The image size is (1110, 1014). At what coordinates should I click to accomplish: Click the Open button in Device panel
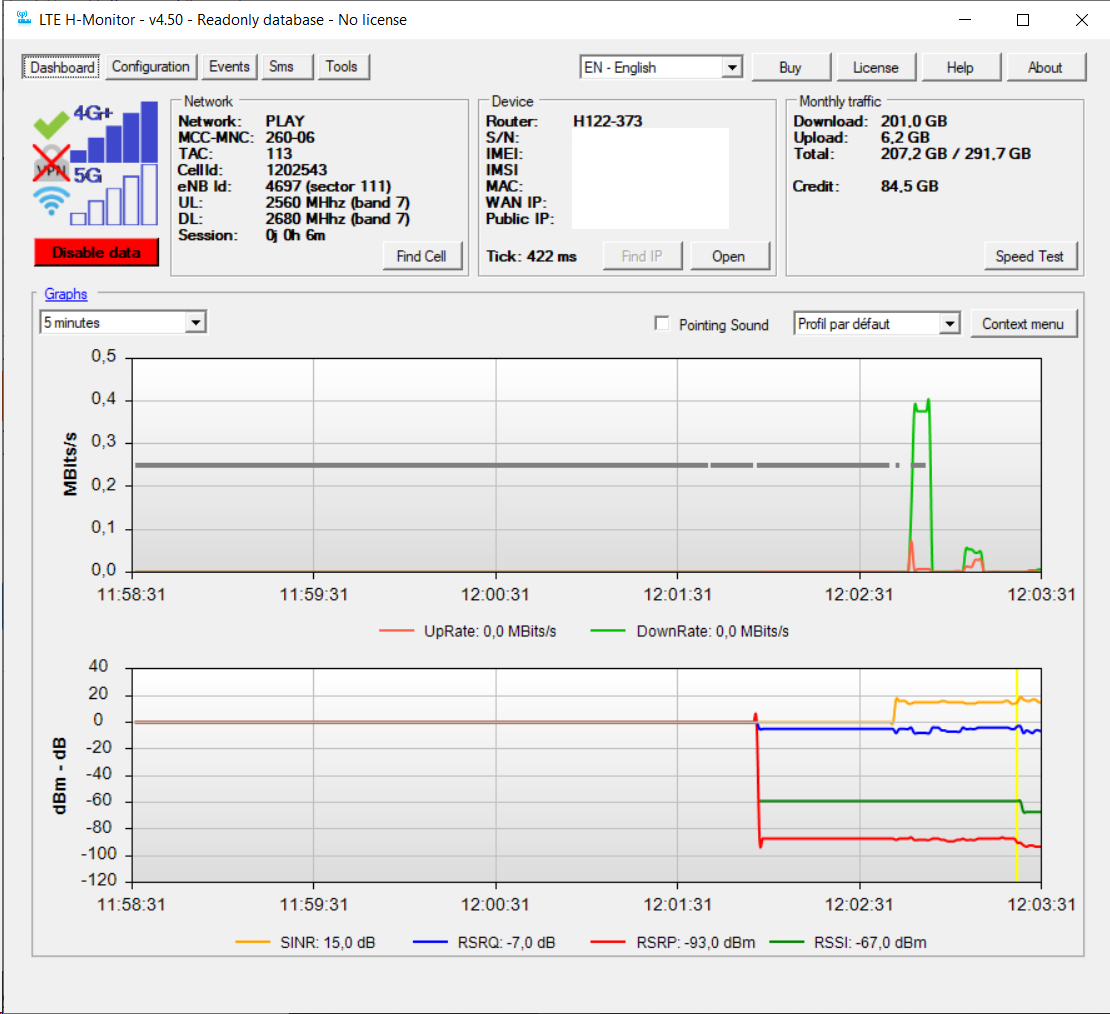pos(729,256)
